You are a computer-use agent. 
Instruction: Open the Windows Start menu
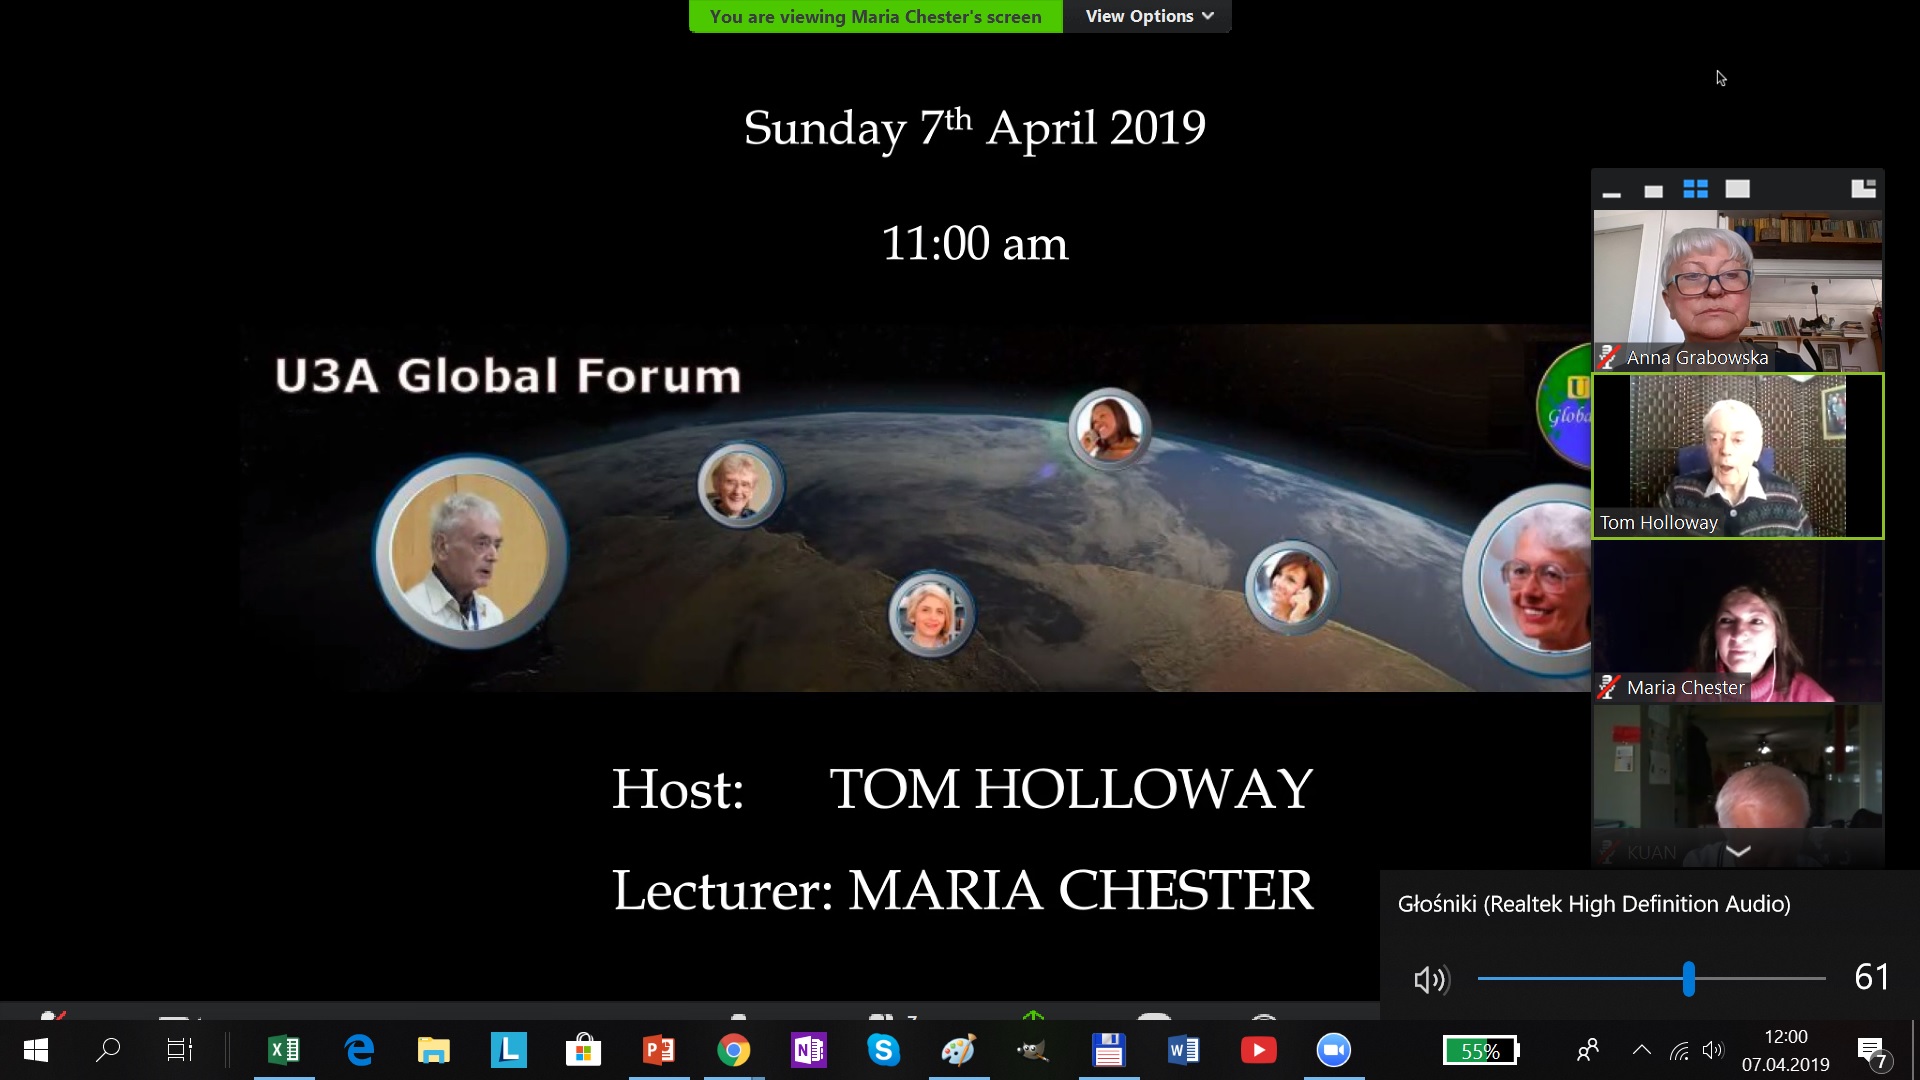tap(35, 1050)
